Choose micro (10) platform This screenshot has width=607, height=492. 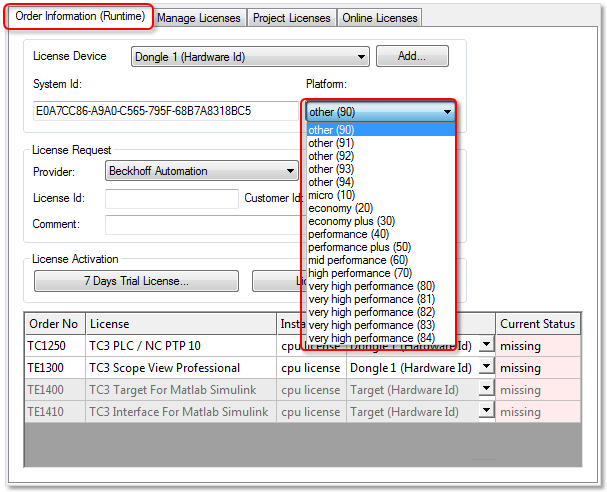coord(381,195)
